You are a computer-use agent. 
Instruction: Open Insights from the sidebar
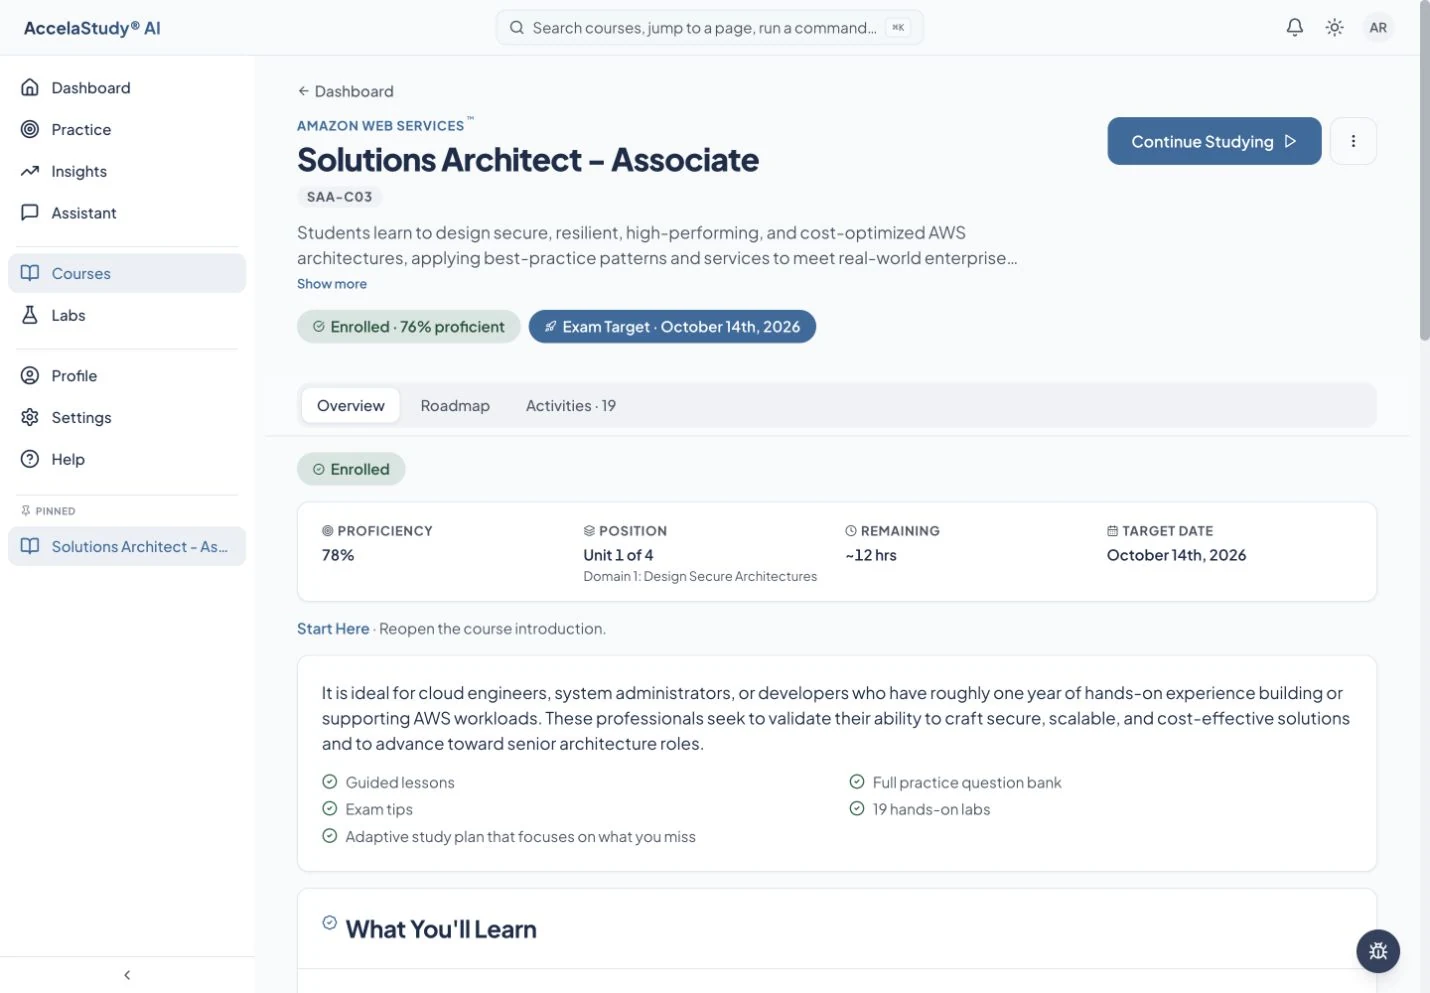(x=127, y=172)
